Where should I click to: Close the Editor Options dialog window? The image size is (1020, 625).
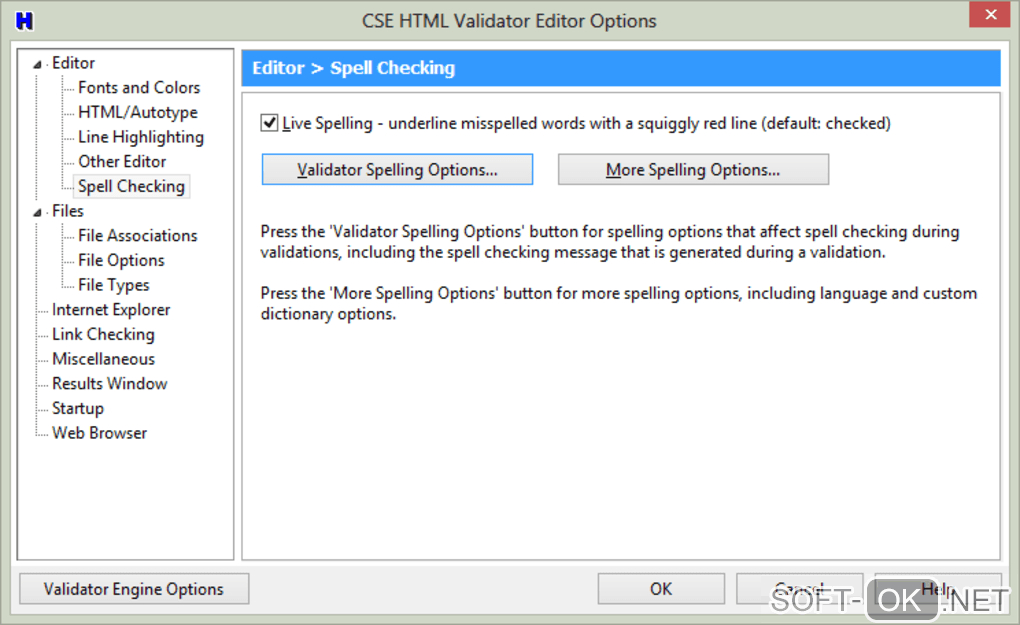click(990, 15)
